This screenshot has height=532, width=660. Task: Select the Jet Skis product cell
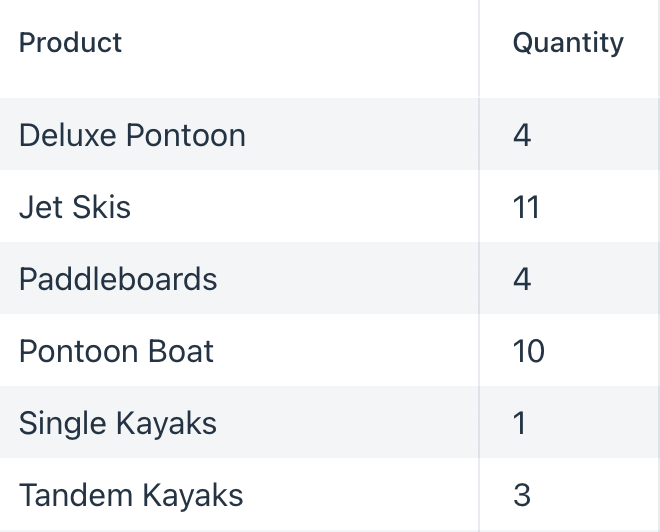tap(239, 207)
